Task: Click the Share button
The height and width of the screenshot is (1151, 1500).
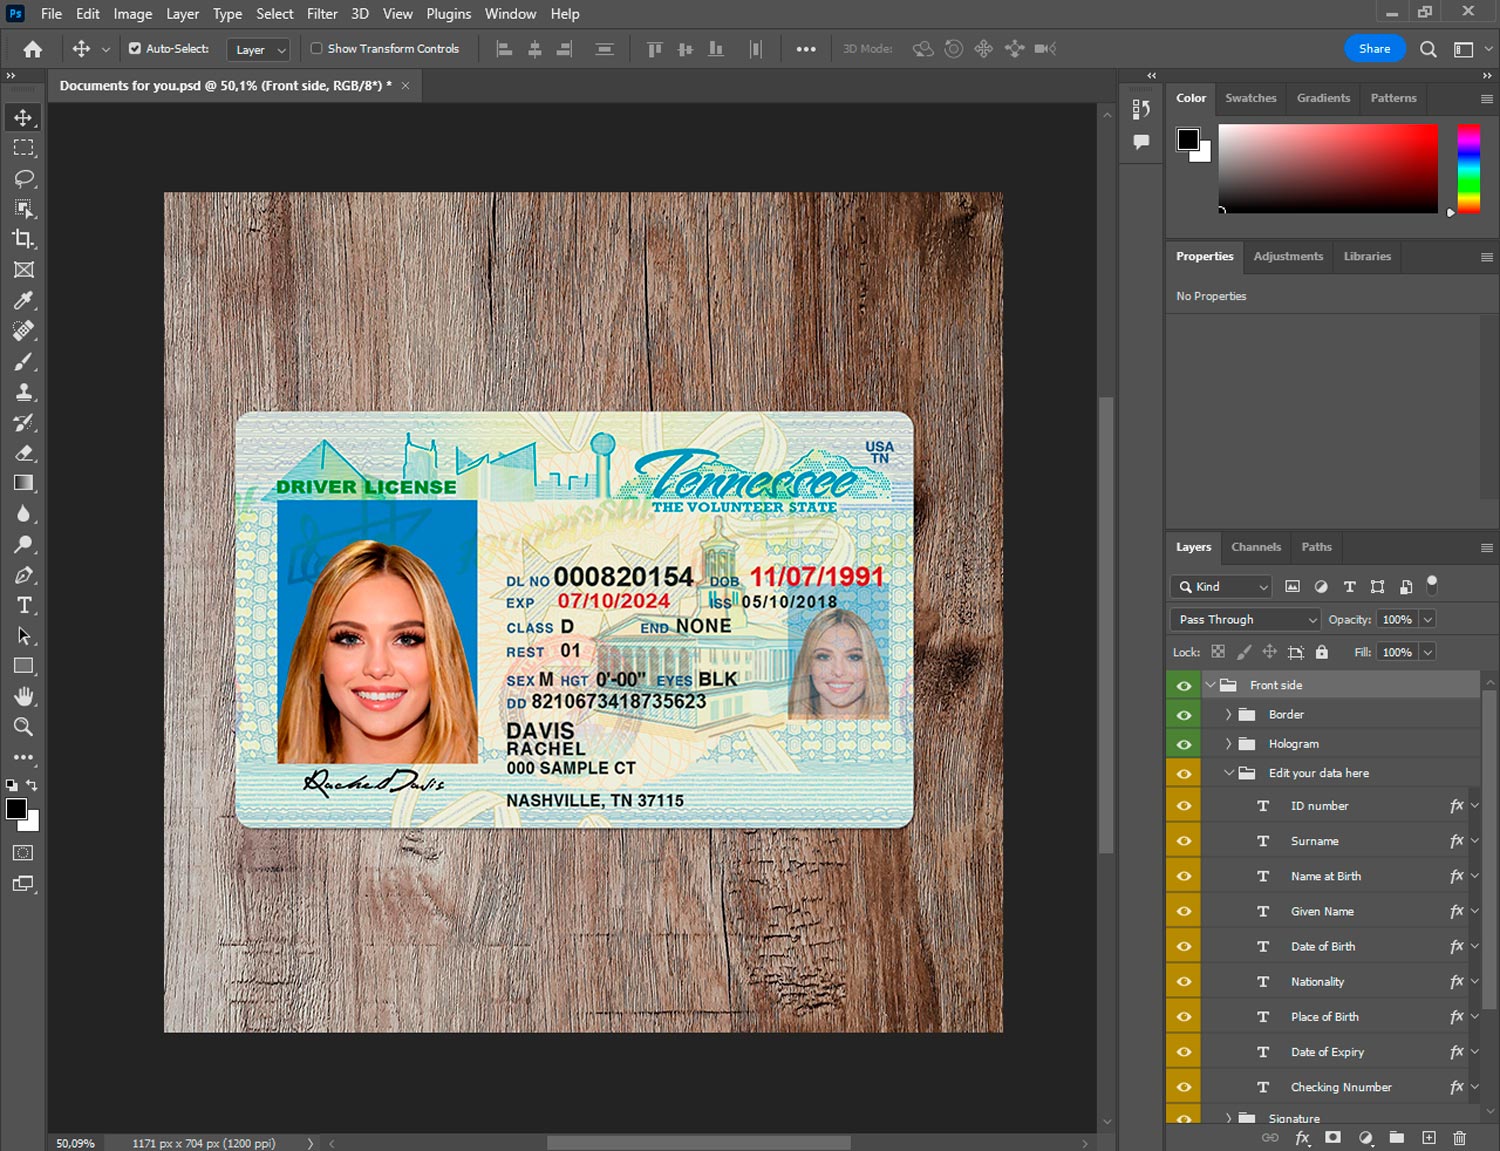Action: (x=1374, y=48)
